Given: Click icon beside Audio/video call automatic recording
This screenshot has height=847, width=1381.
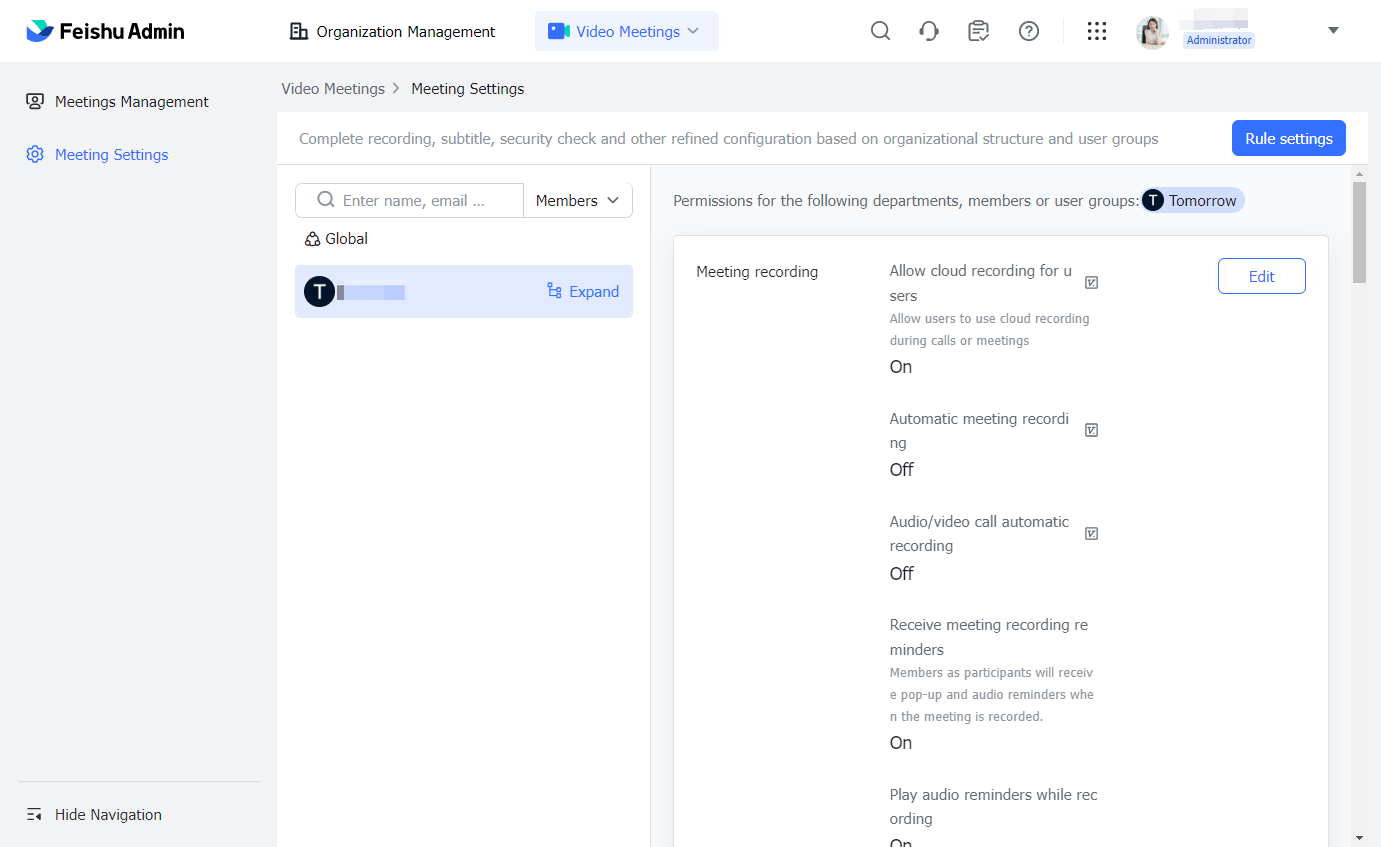Looking at the screenshot, I should coord(1092,534).
